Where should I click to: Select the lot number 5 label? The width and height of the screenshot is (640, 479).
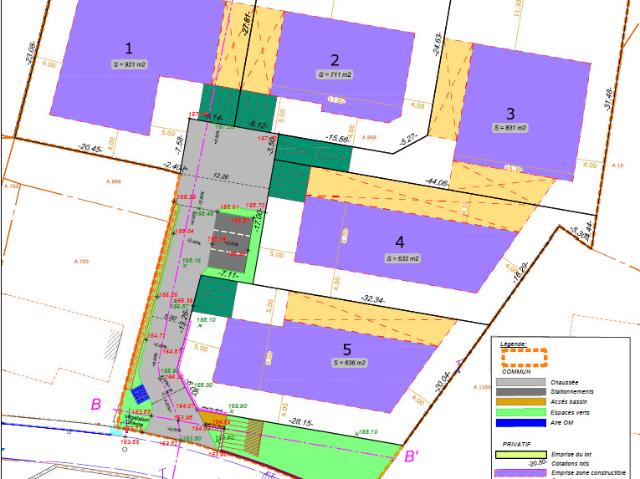point(347,349)
